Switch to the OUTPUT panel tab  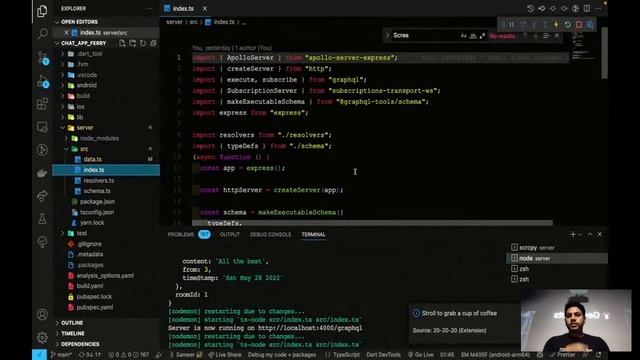click(230, 234)
